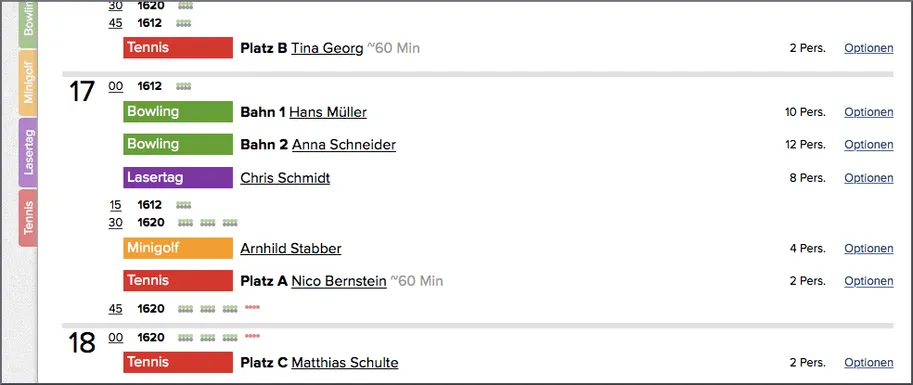Switch to the Minigolf side tab

27,83
